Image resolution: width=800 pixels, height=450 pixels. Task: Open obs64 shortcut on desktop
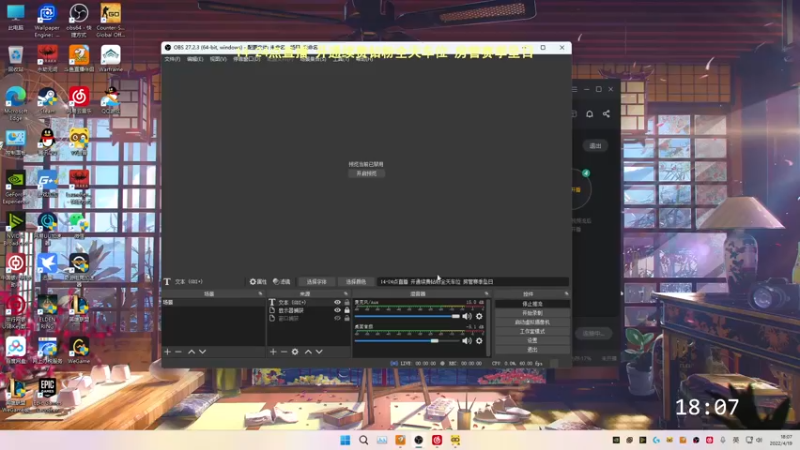point(79,20)
